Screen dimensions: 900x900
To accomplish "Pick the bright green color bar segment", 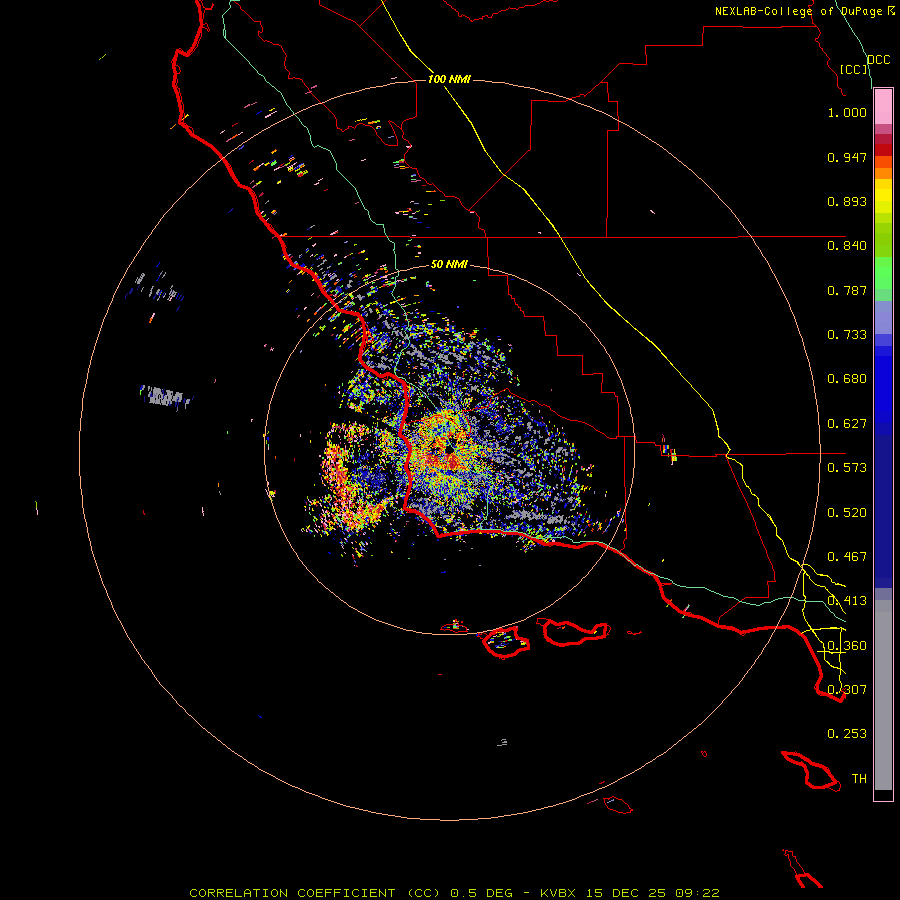I will [883, 273].
